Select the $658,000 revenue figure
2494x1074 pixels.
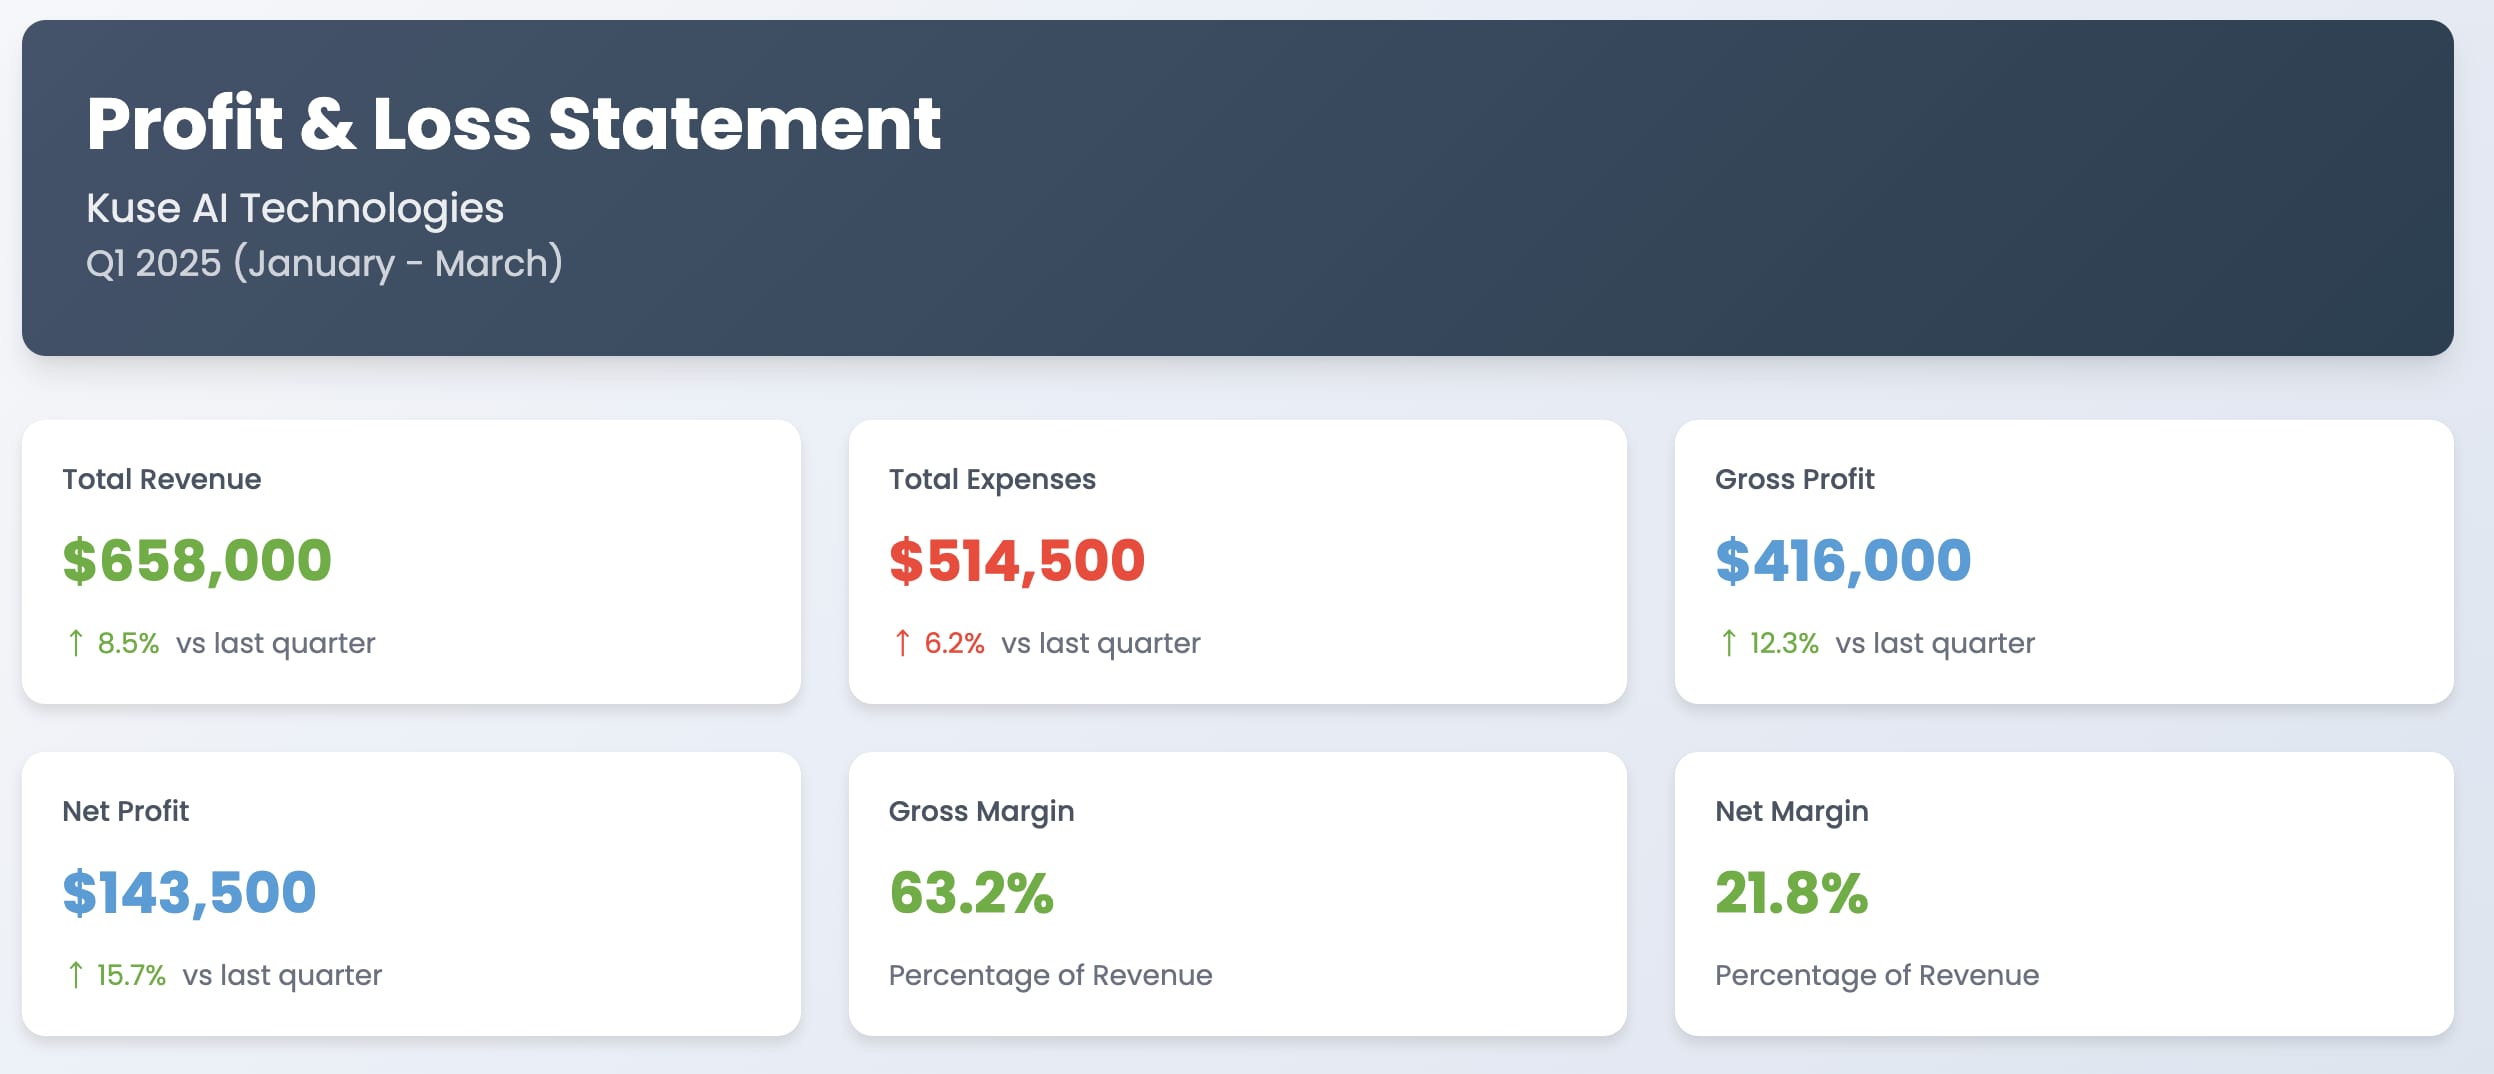[x=197, y=560]
